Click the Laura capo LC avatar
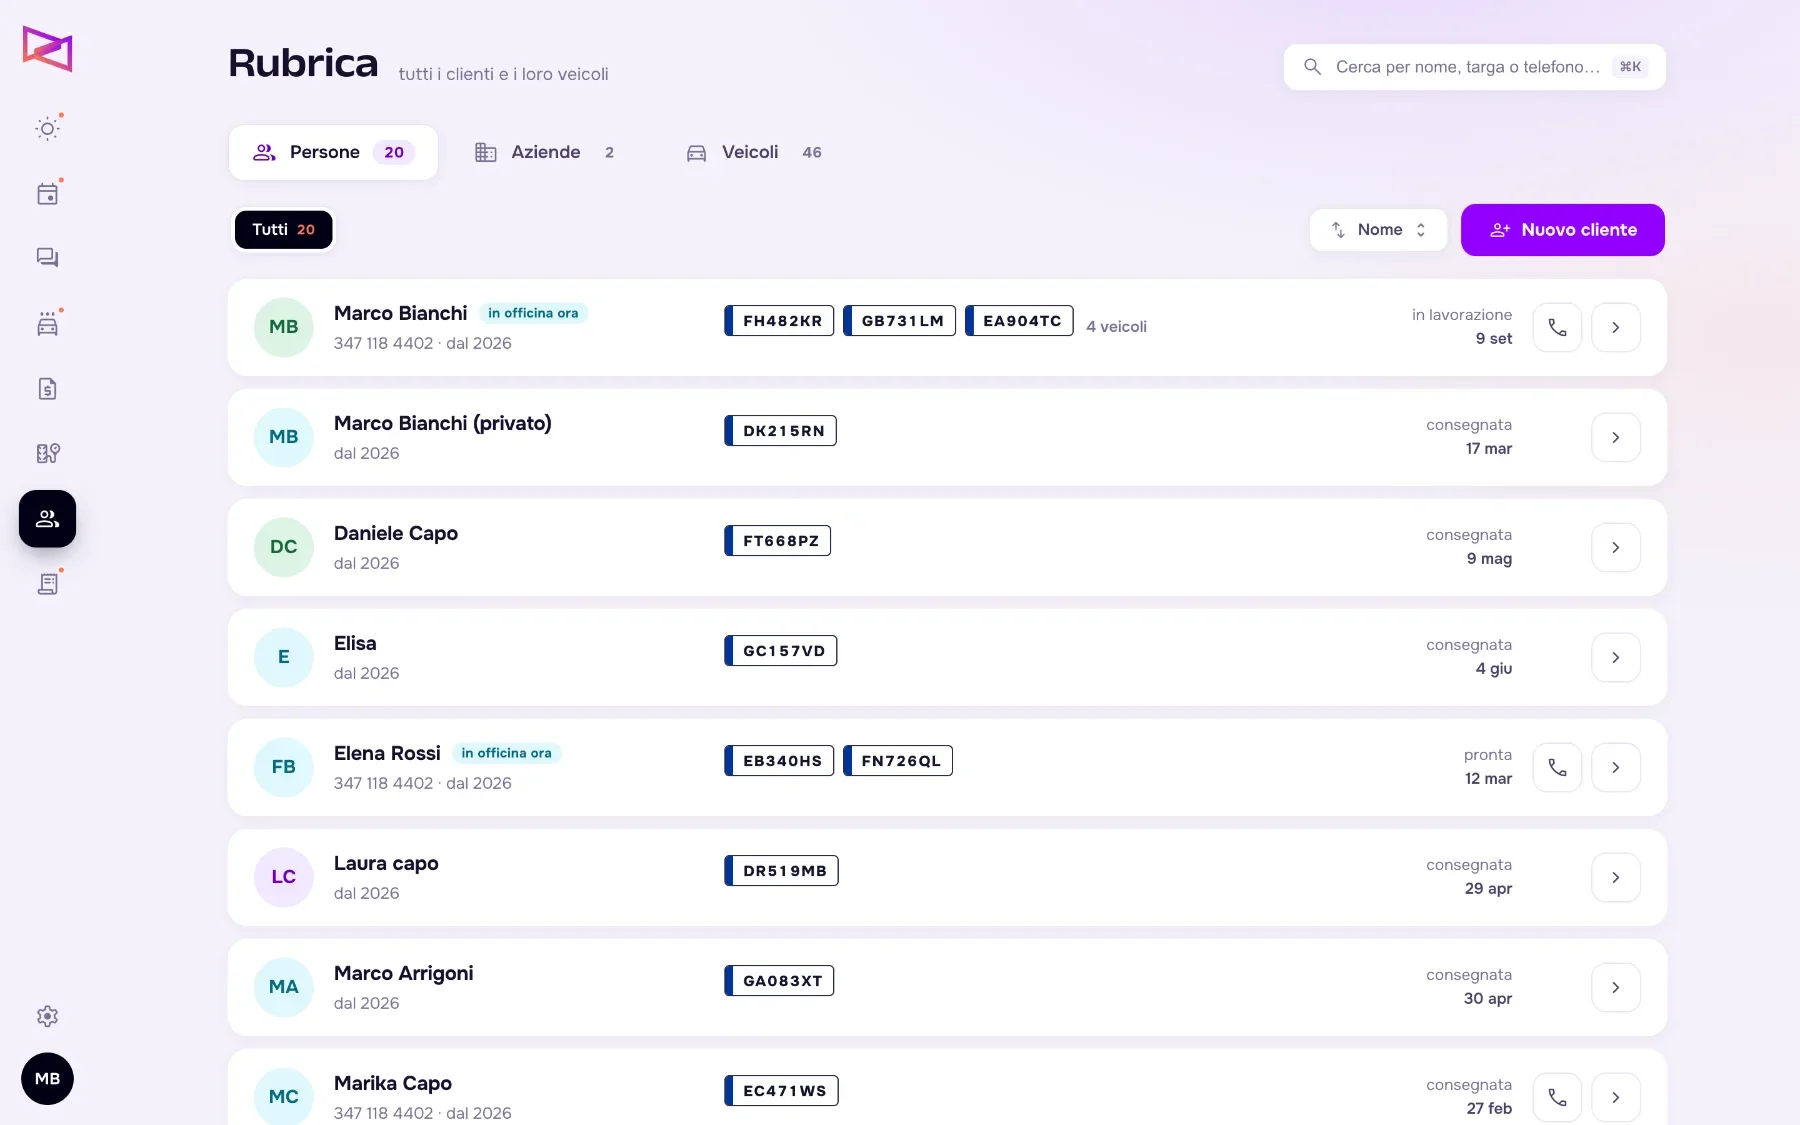The width and height of the screenshot is (1800, 1125). 284,877
